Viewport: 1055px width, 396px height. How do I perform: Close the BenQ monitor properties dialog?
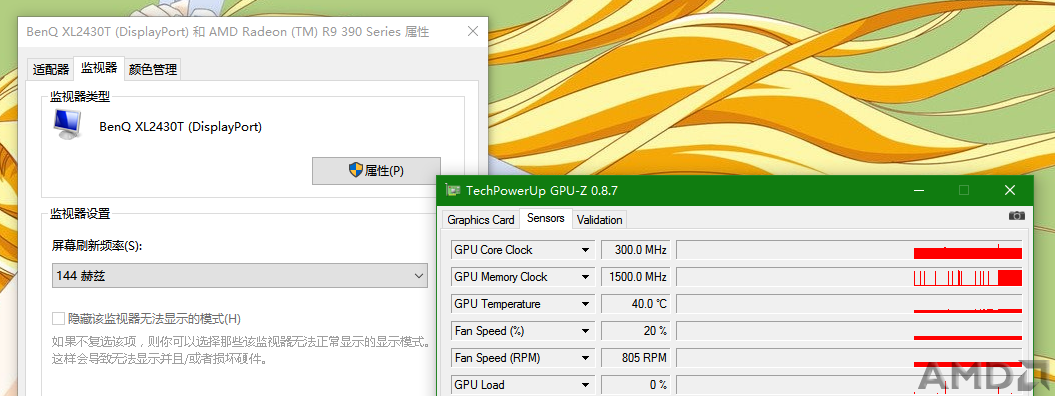pos(473,32)
